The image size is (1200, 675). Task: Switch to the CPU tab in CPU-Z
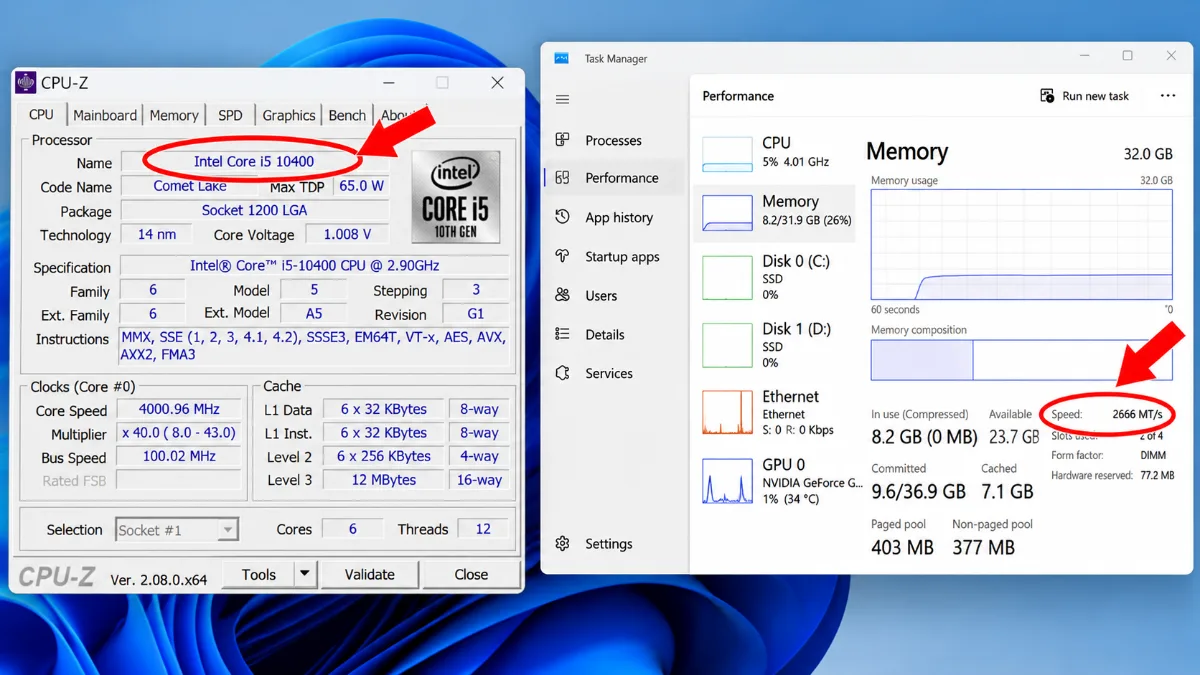pos(42,114)
